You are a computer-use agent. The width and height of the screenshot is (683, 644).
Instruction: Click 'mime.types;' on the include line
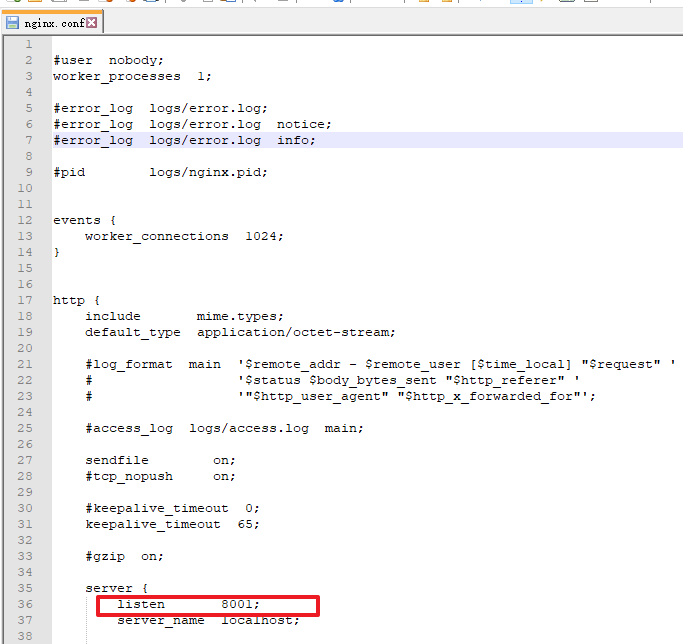click(240, 316)
